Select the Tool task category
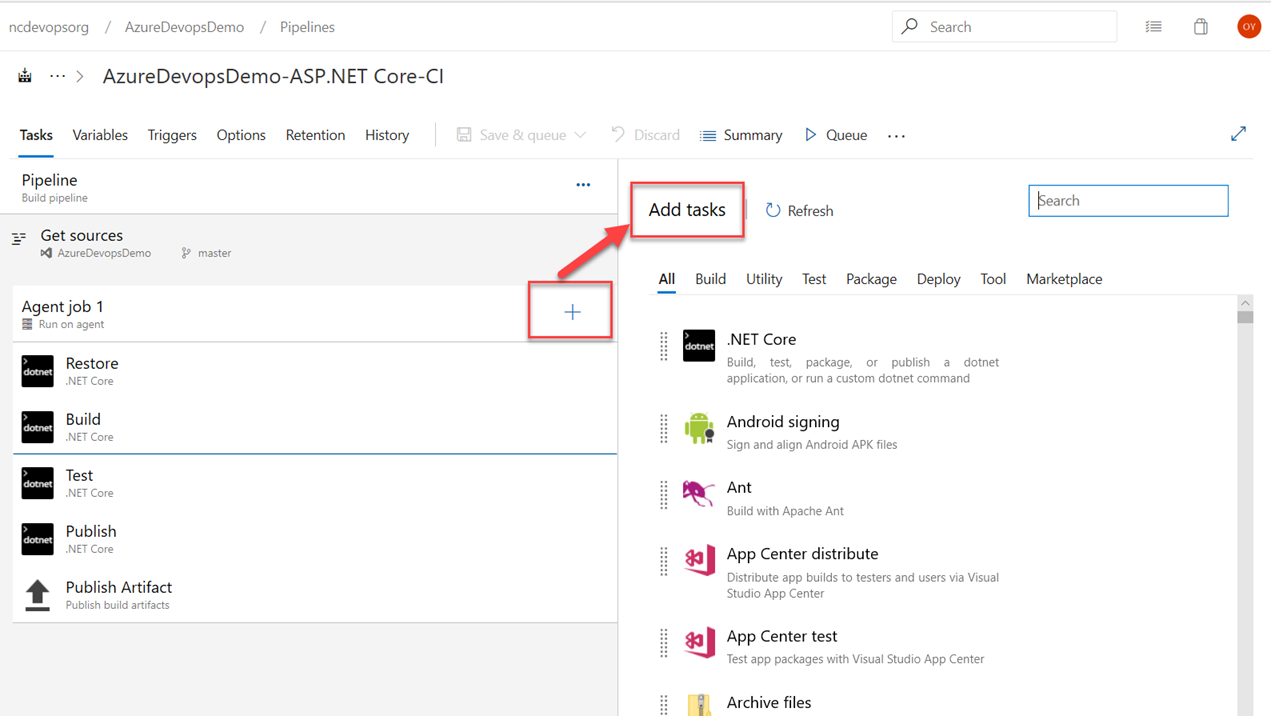The width and height of the screenshot is (1271, 716). (x=993, y=279)
